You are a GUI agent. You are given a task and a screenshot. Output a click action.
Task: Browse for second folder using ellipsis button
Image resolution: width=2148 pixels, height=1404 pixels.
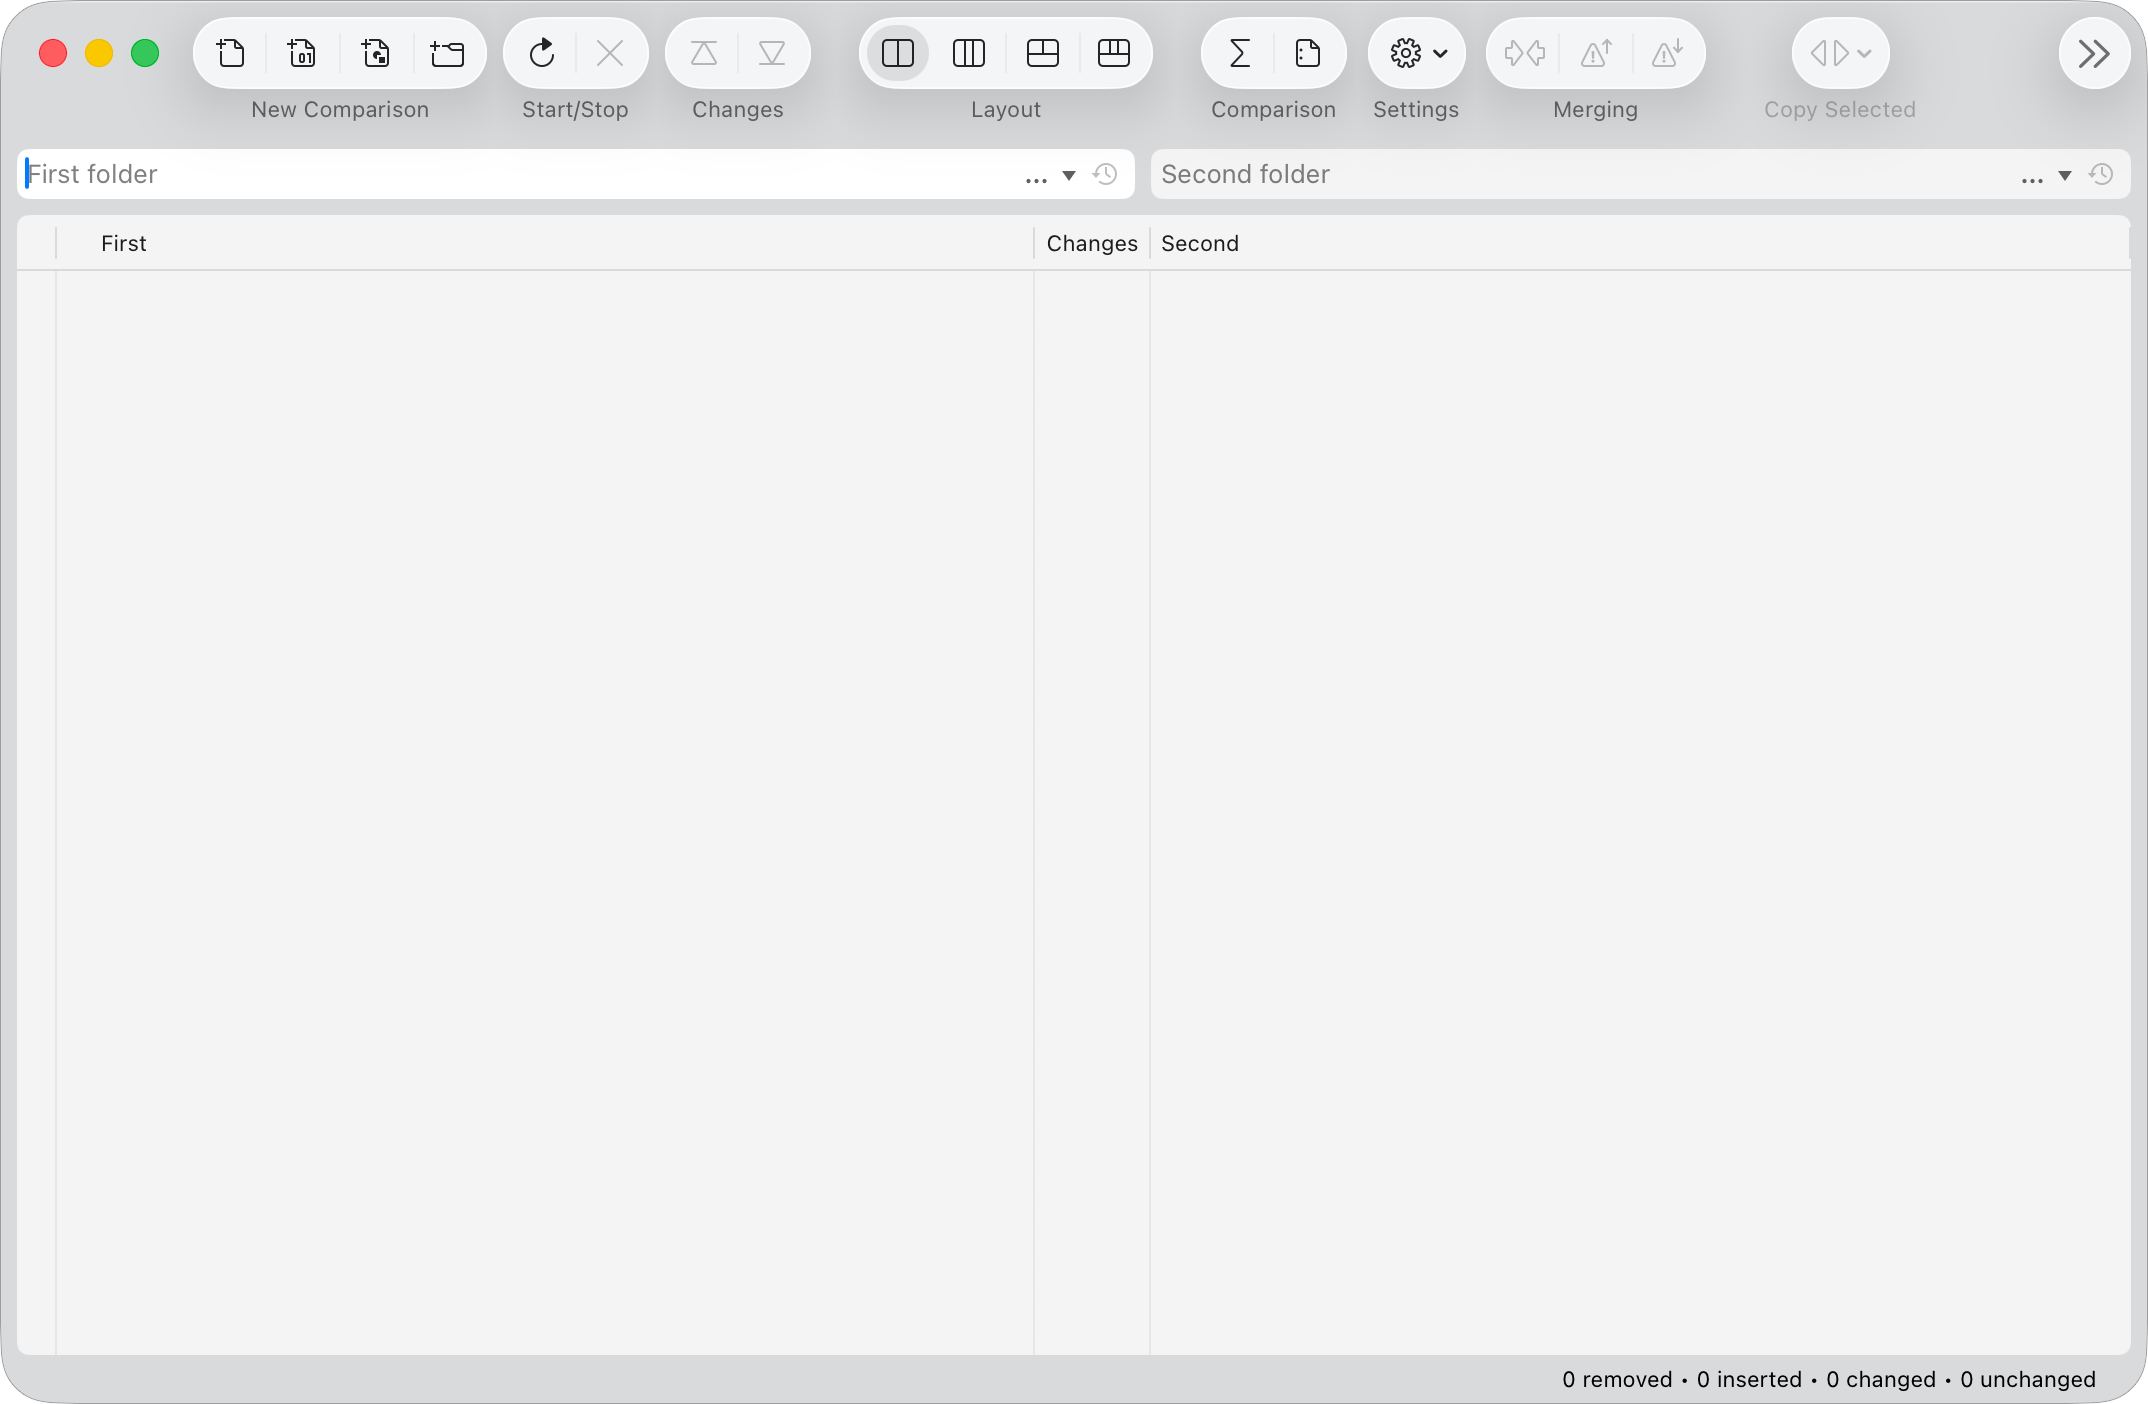pos(2032,178)
